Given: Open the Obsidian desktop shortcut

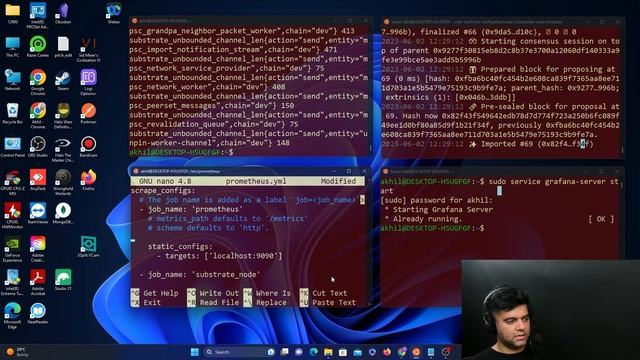Looking at the screenshot, I should coord(63,13).
